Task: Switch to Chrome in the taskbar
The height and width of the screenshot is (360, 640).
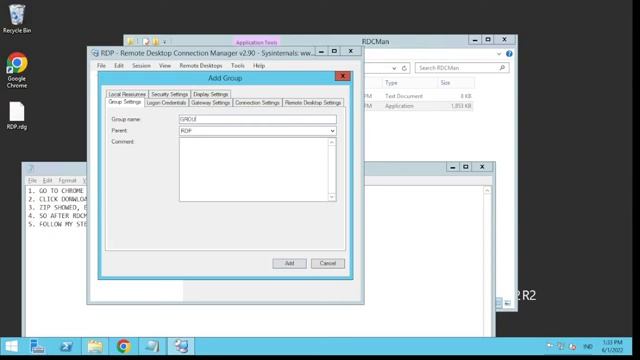Action: 124,347
